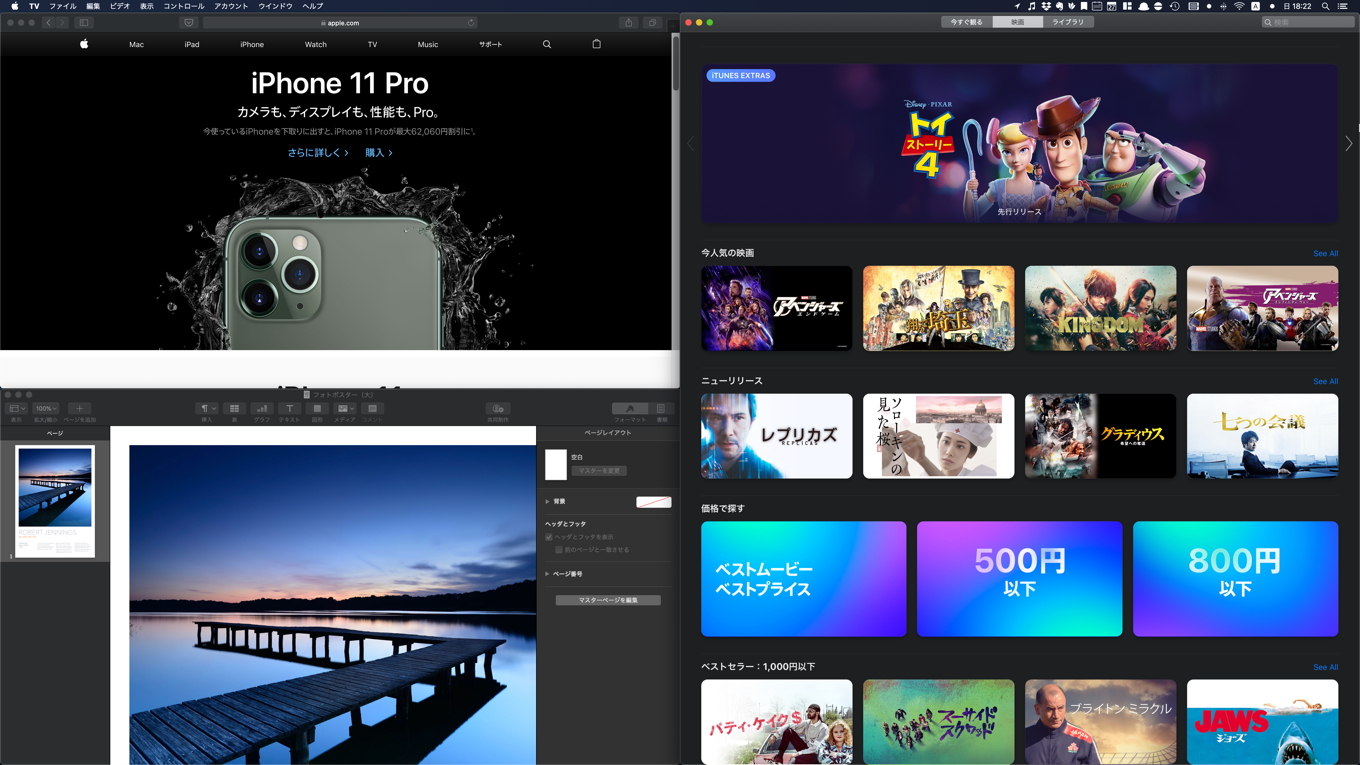Open the Document (書類) inspector in Pages
Image resolution: width=1360 pixels, height=765 pixels.
[x=661, y=408]
